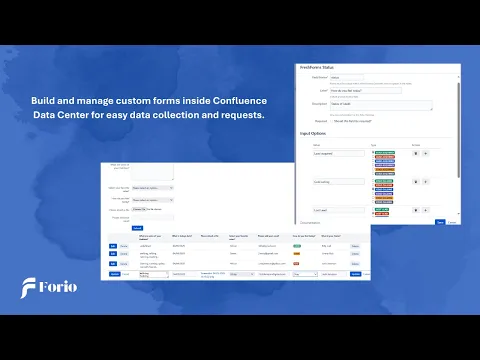Click the blue Submit button on the form
Screen dimensions: 480x360
(x=137, y=228)
